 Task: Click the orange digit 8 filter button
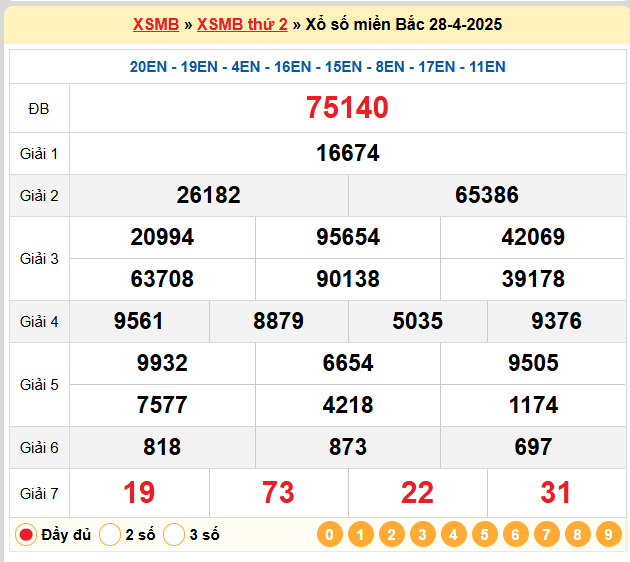577,534
